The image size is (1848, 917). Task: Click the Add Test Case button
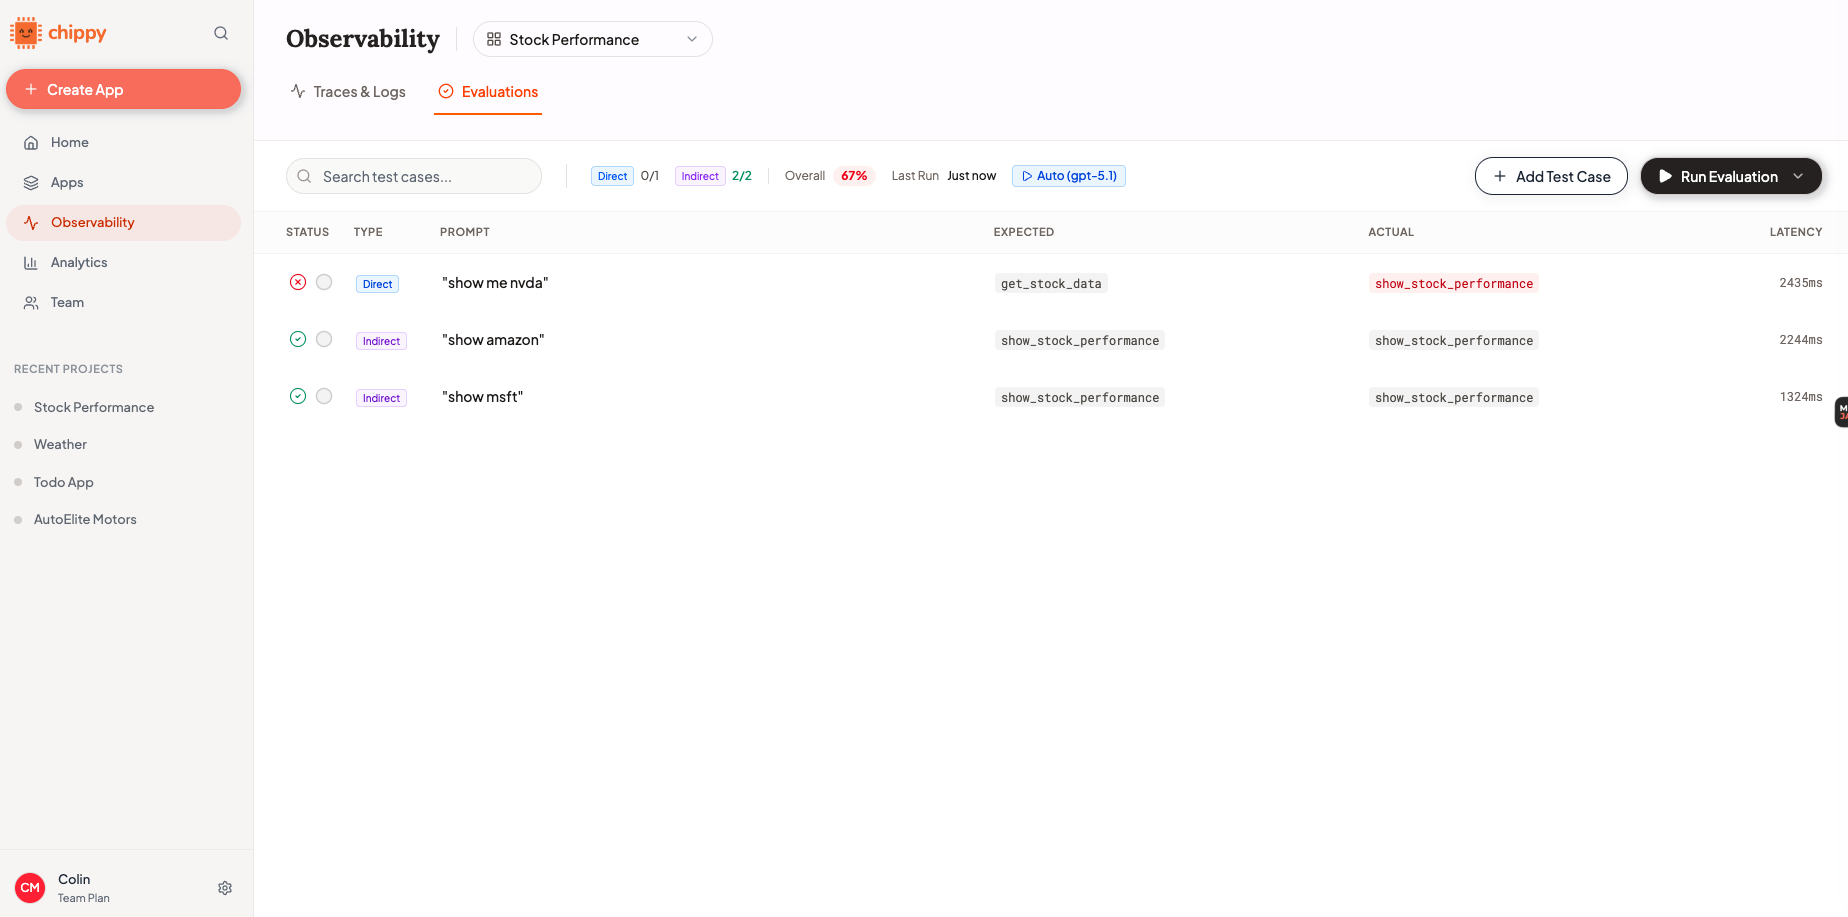[x=1551, y=176]
